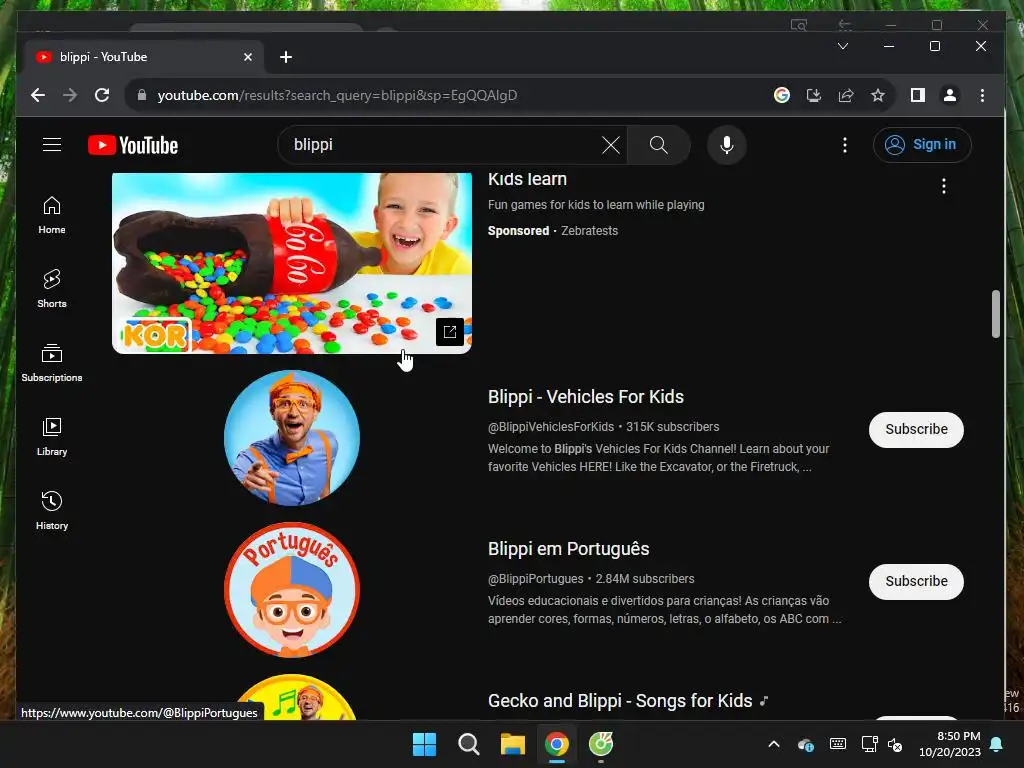This screenshot has height=768, width=1024.
Task: Toggle Chrome side panel
Action: click(918, 95)
